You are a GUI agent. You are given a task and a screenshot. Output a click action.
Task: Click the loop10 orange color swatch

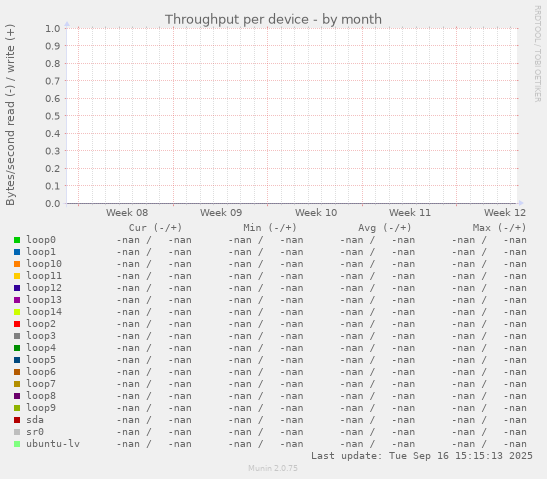17,264
